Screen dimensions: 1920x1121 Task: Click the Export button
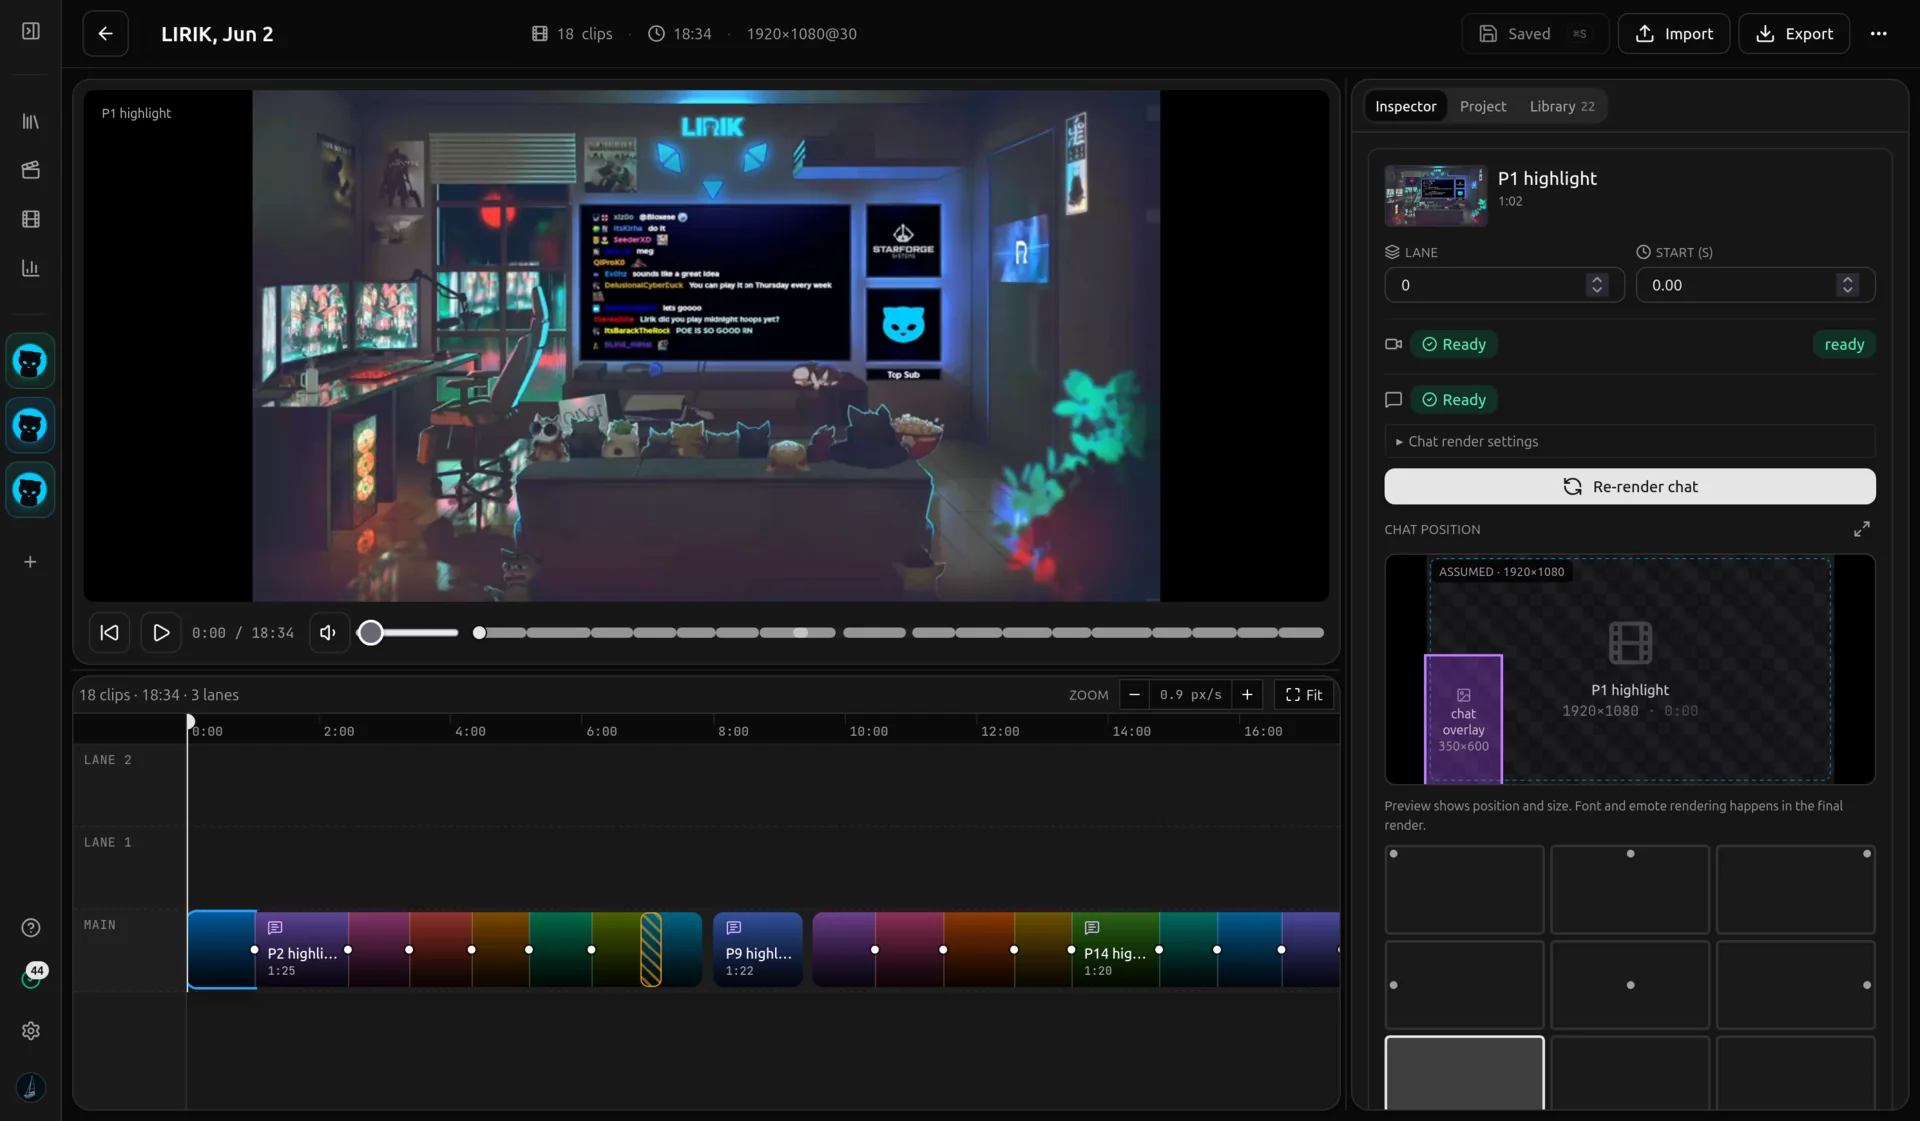(1795, 34)
